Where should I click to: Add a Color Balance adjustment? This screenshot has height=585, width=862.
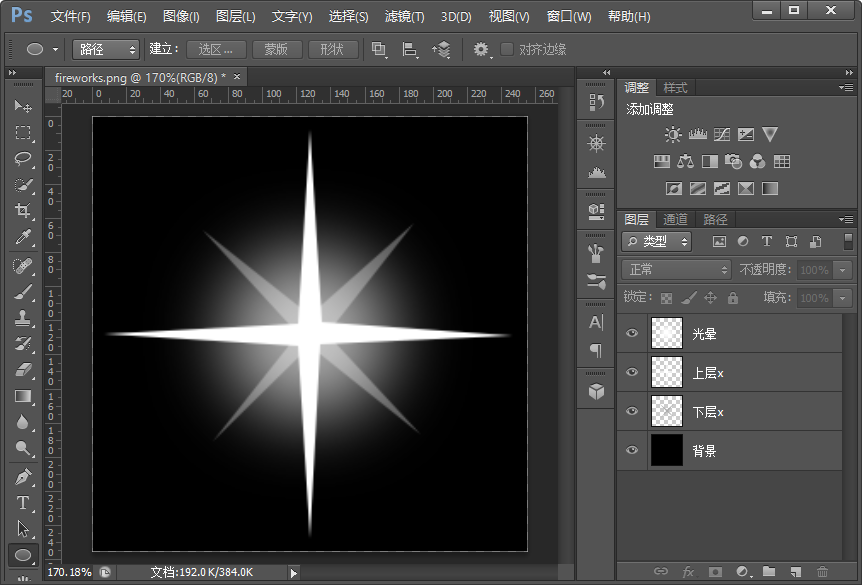pos(686,161)
